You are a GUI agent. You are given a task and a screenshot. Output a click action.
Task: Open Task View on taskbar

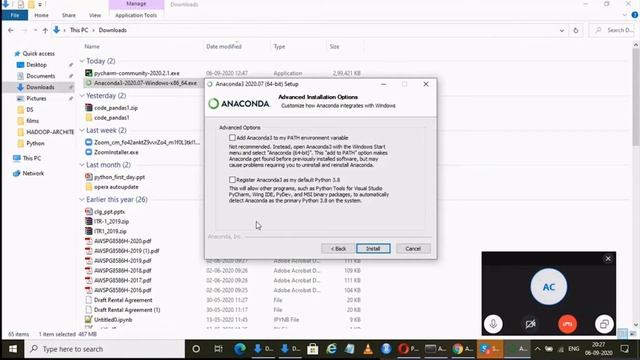point(218,349)
